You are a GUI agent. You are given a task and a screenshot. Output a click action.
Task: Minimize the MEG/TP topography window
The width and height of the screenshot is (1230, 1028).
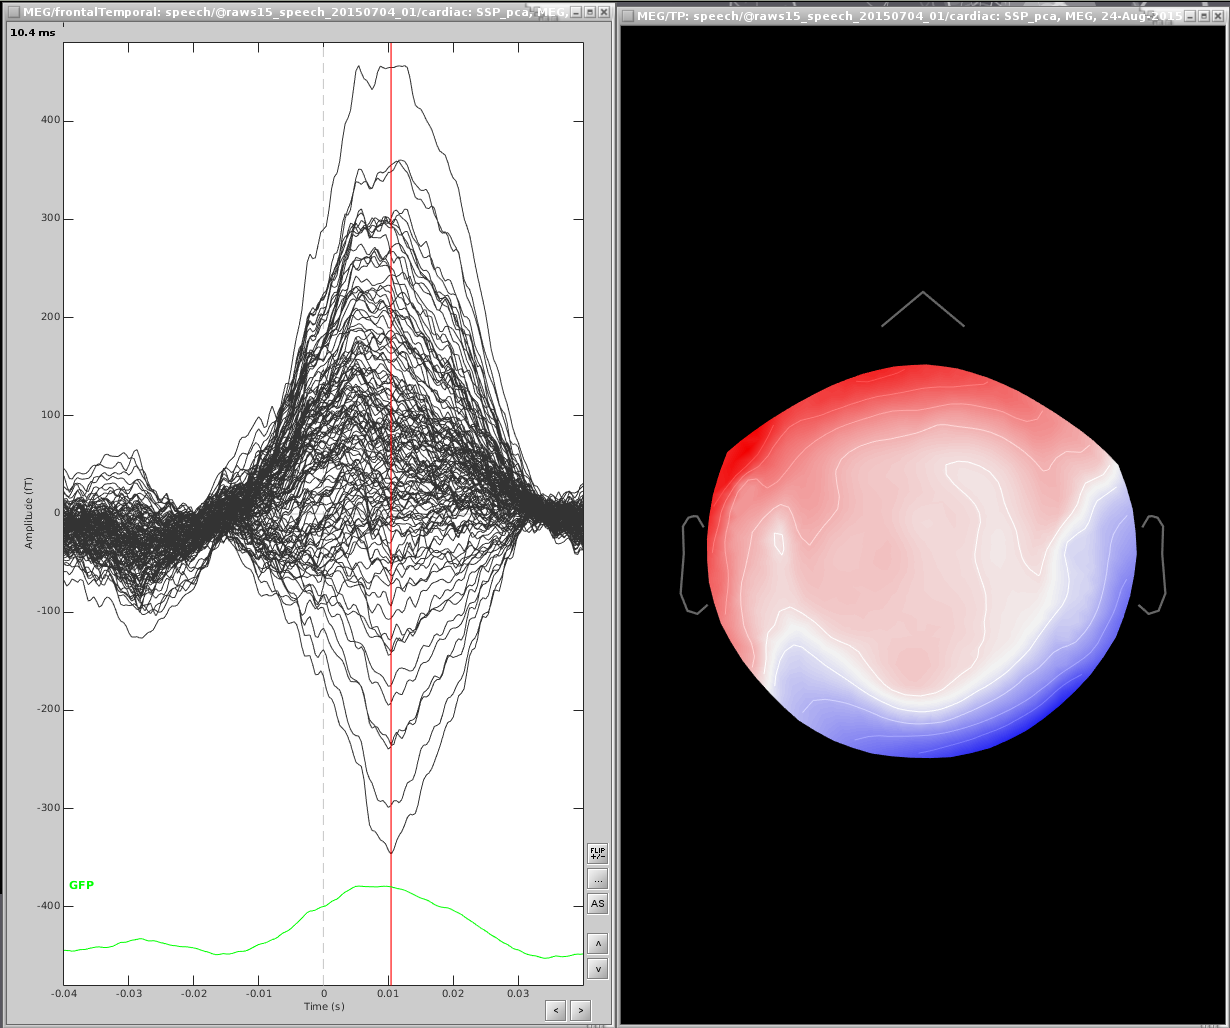[1190, 15]
